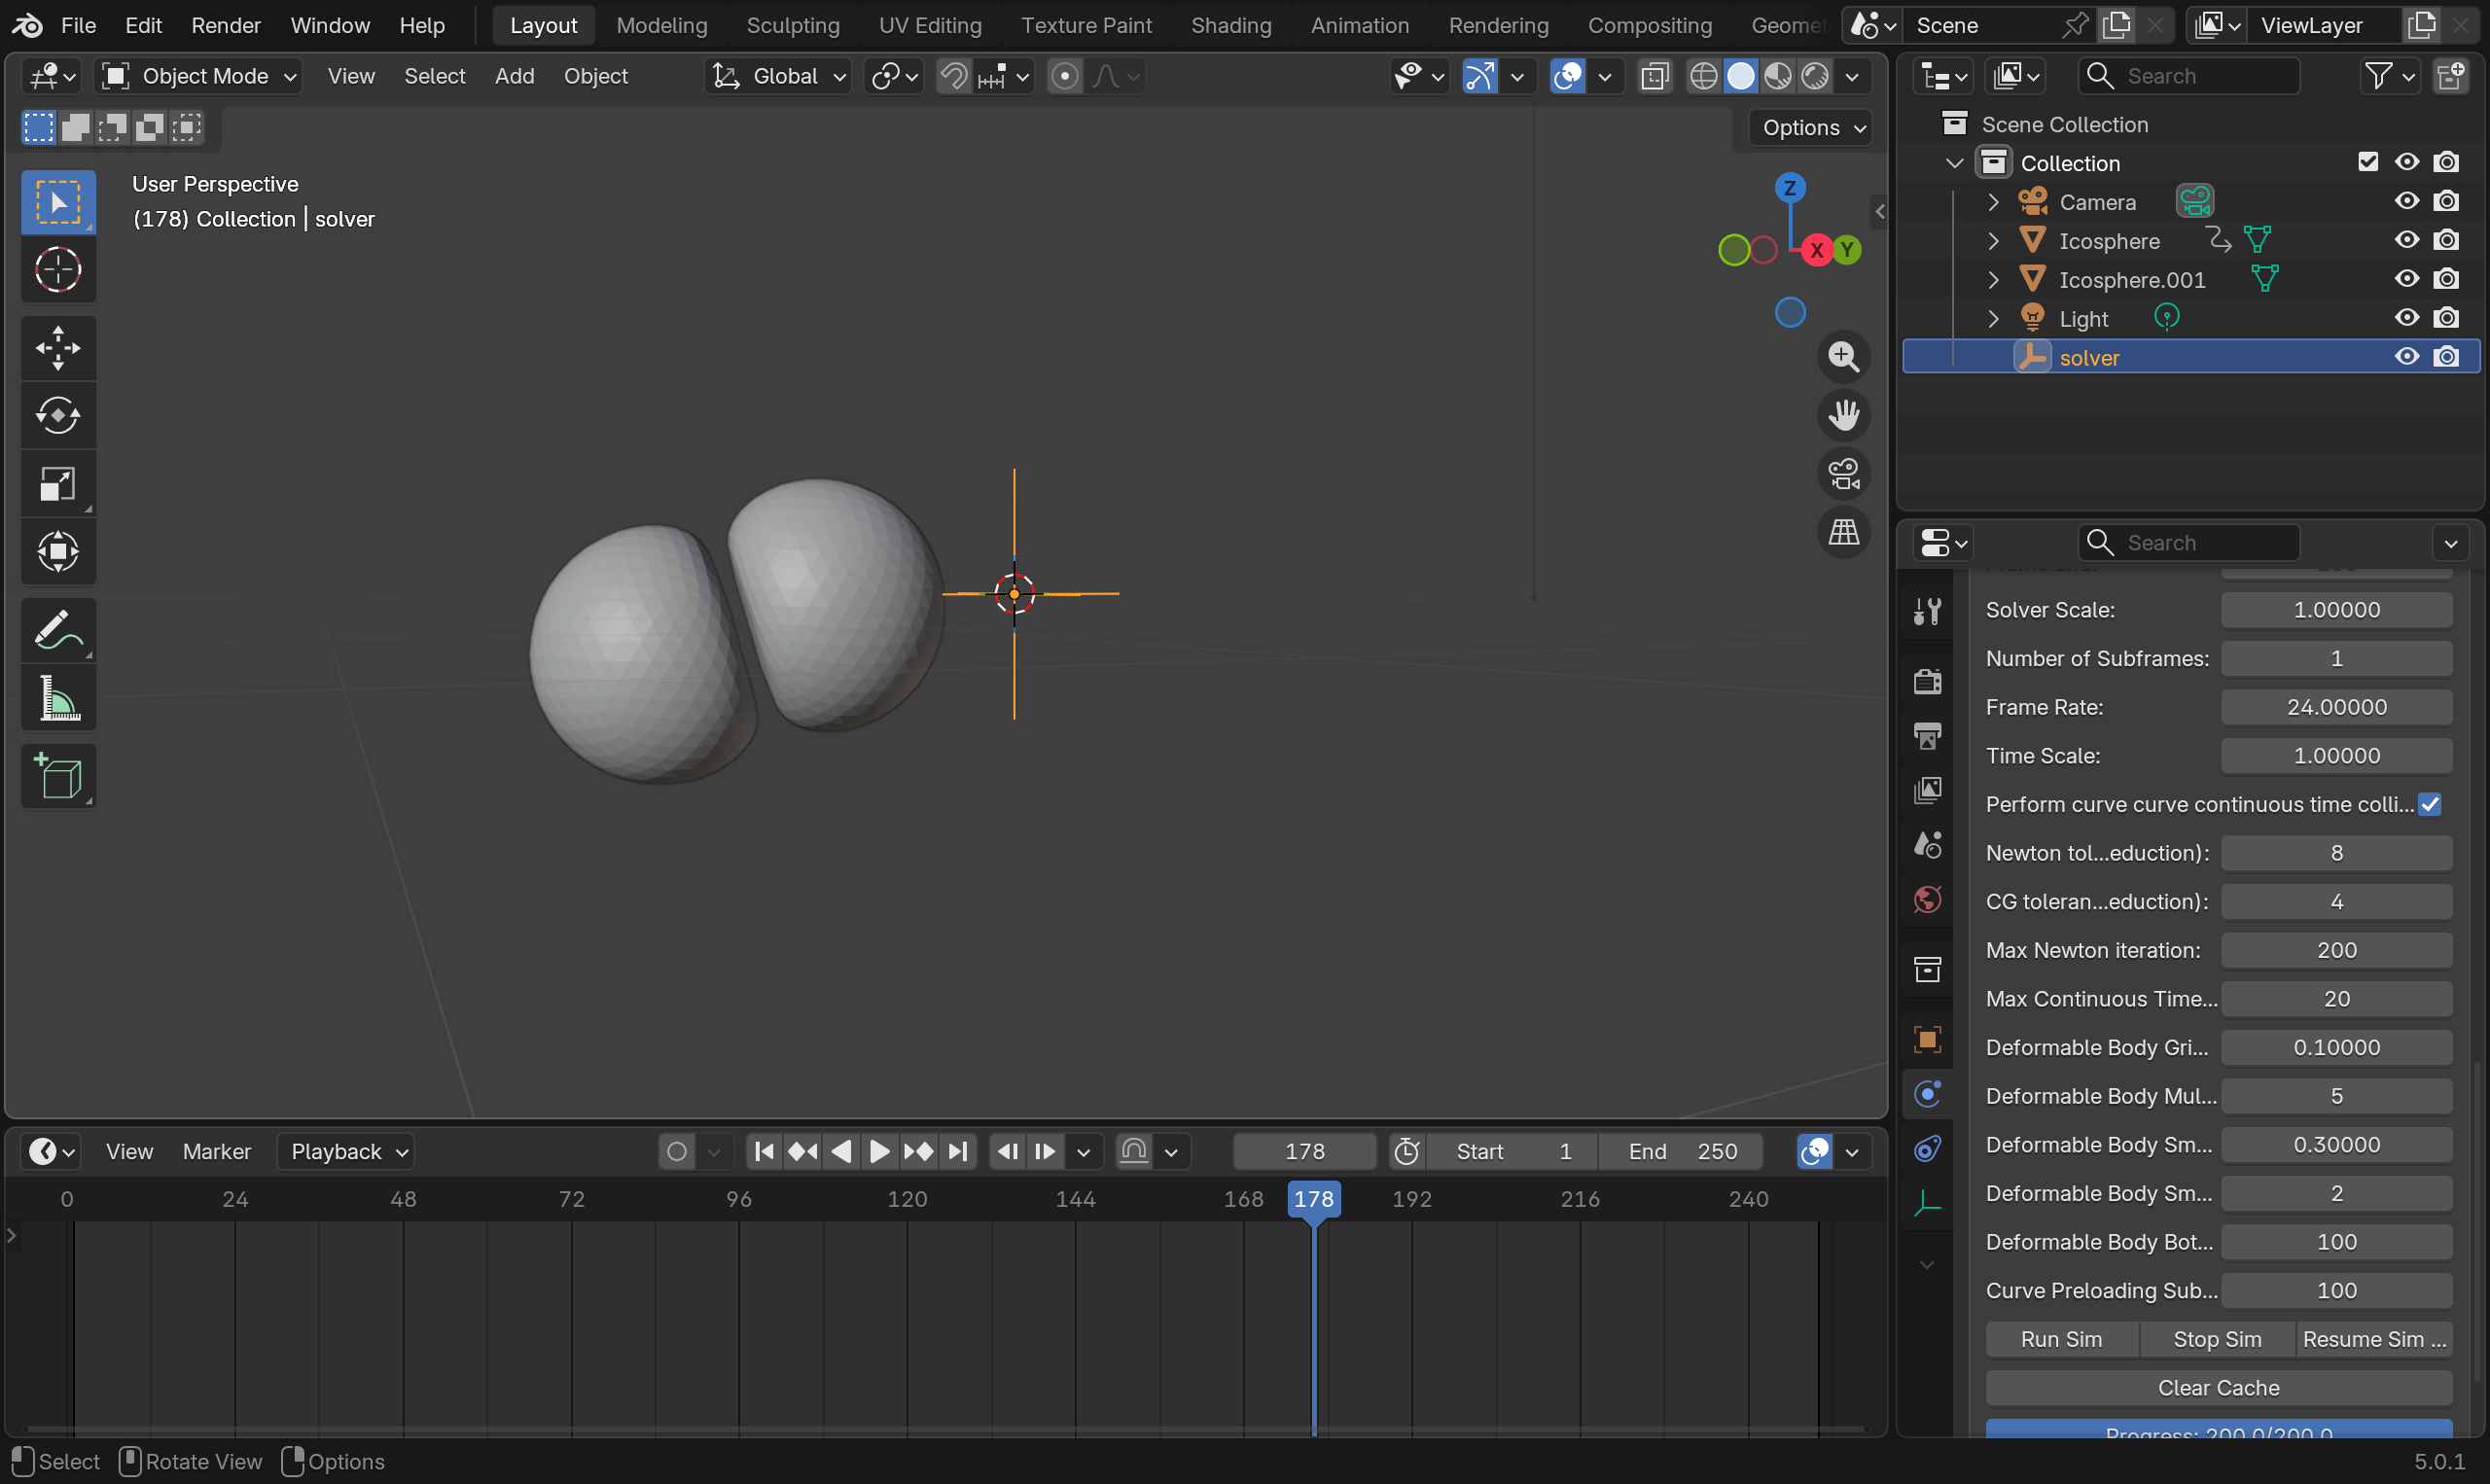Uncheck curve continuous time collision checkbox
Image resolution: width=2490 pixels, height=1484 pixels.
click(x=2429, y=804)
